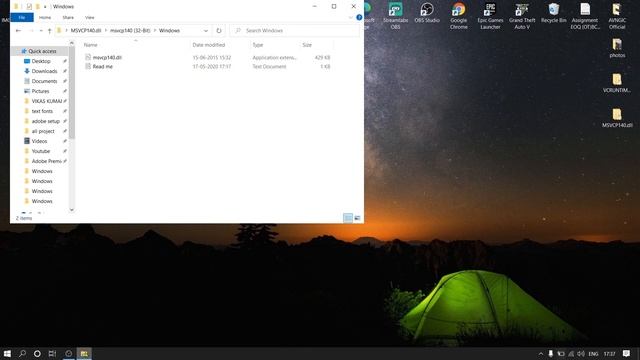Open Grand Theft Auto V shortcut
Screen dimensions: 640x360
click(x=522, y=16)
